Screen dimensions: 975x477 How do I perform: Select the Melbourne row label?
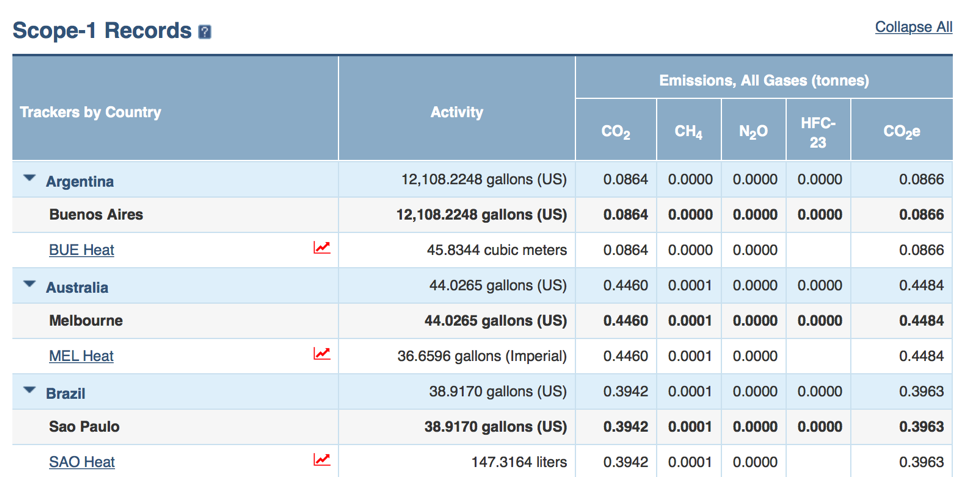(86, 321)
